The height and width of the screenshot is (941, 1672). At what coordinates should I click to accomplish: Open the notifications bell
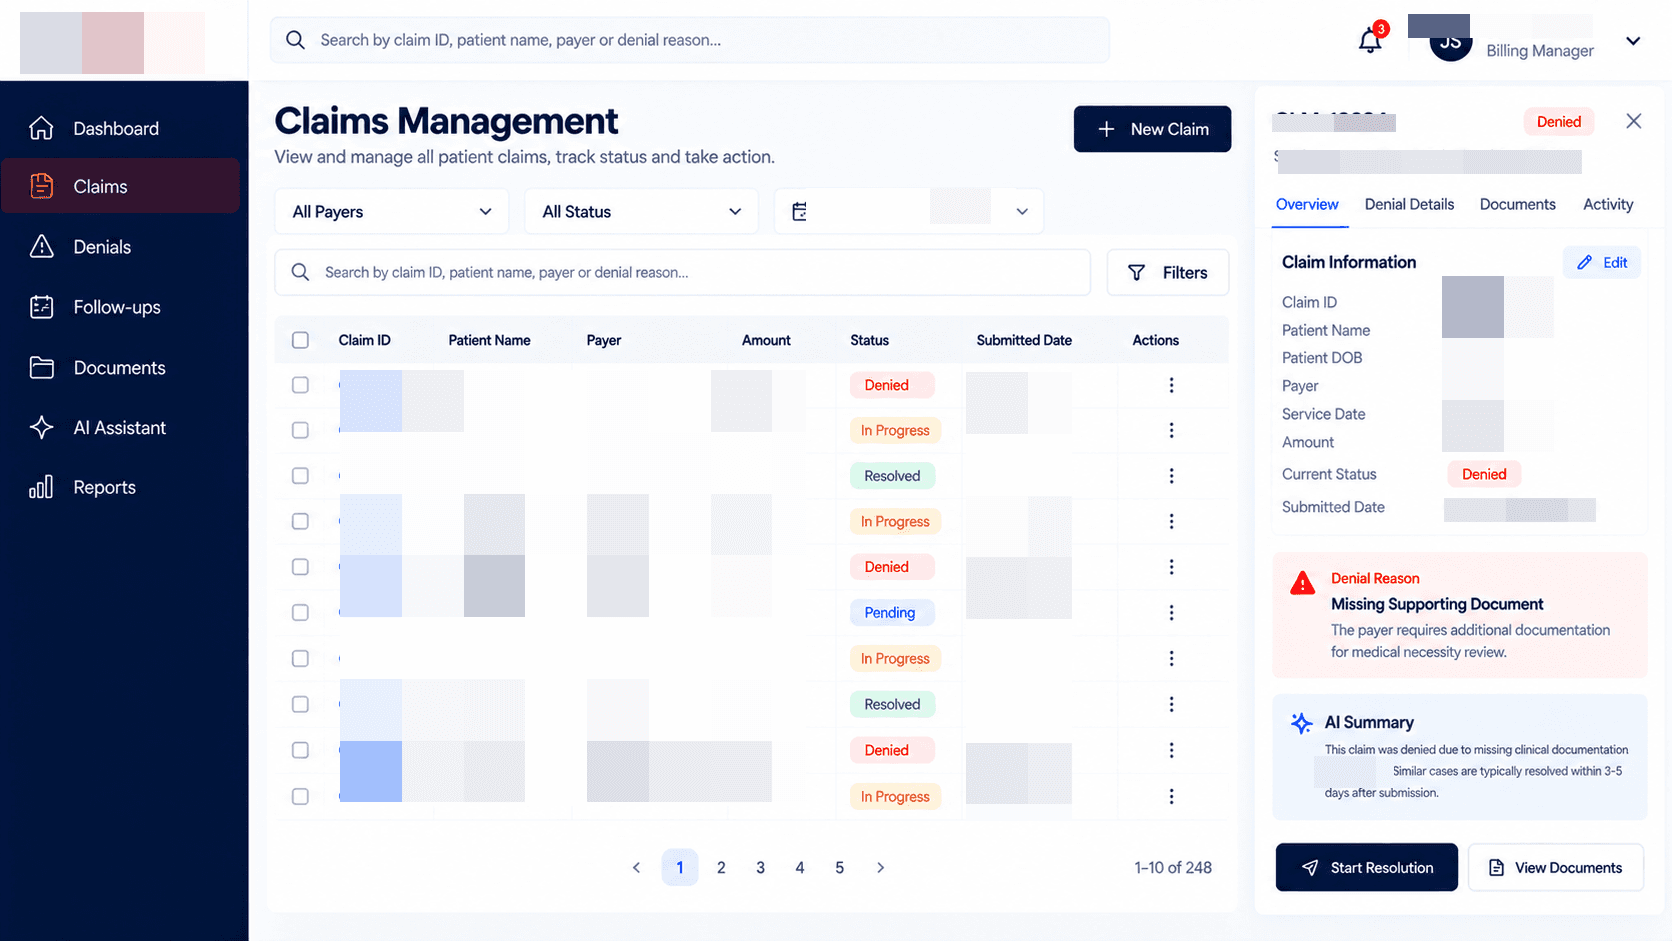point(1370,41)
